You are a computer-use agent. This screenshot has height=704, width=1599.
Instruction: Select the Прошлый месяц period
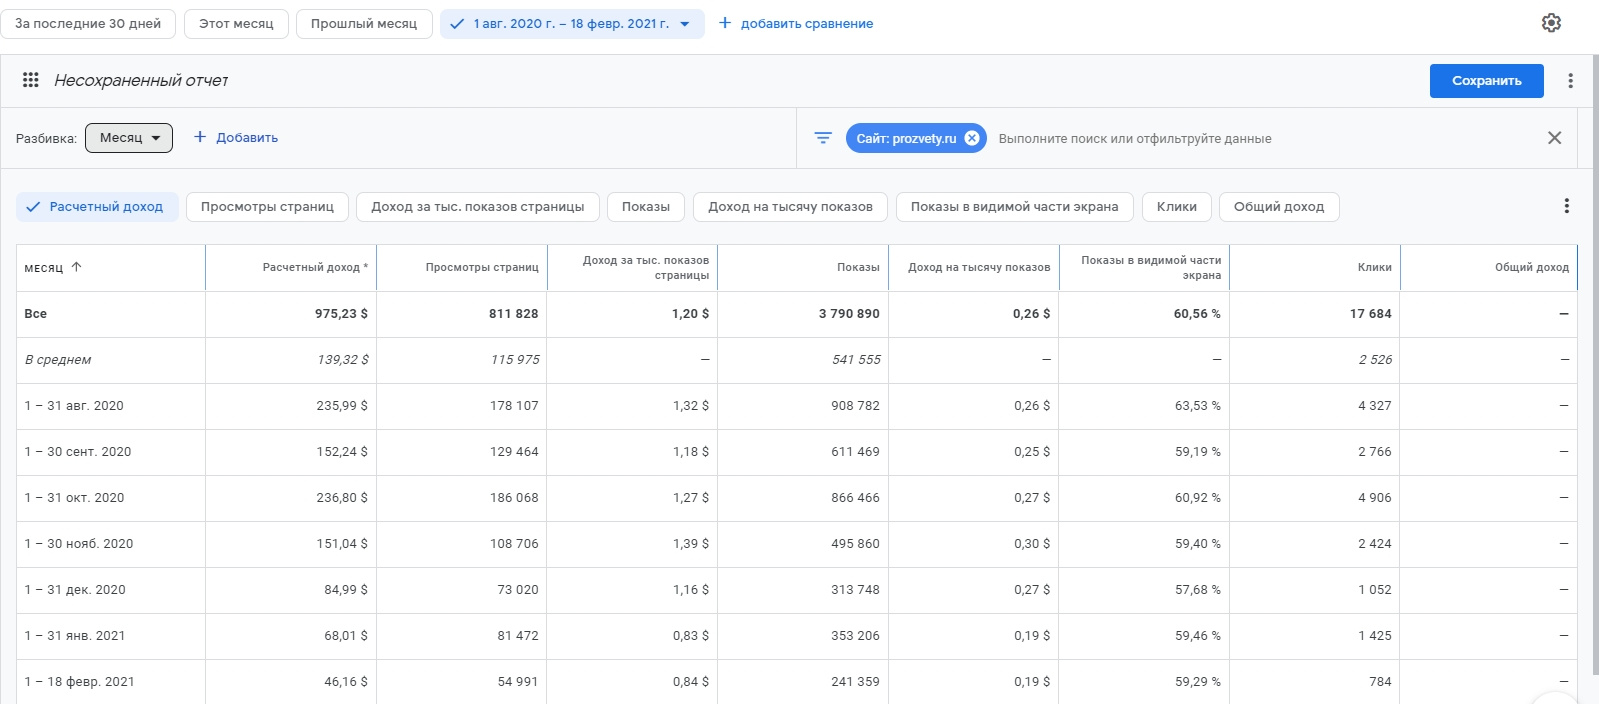tap(364, 24)
